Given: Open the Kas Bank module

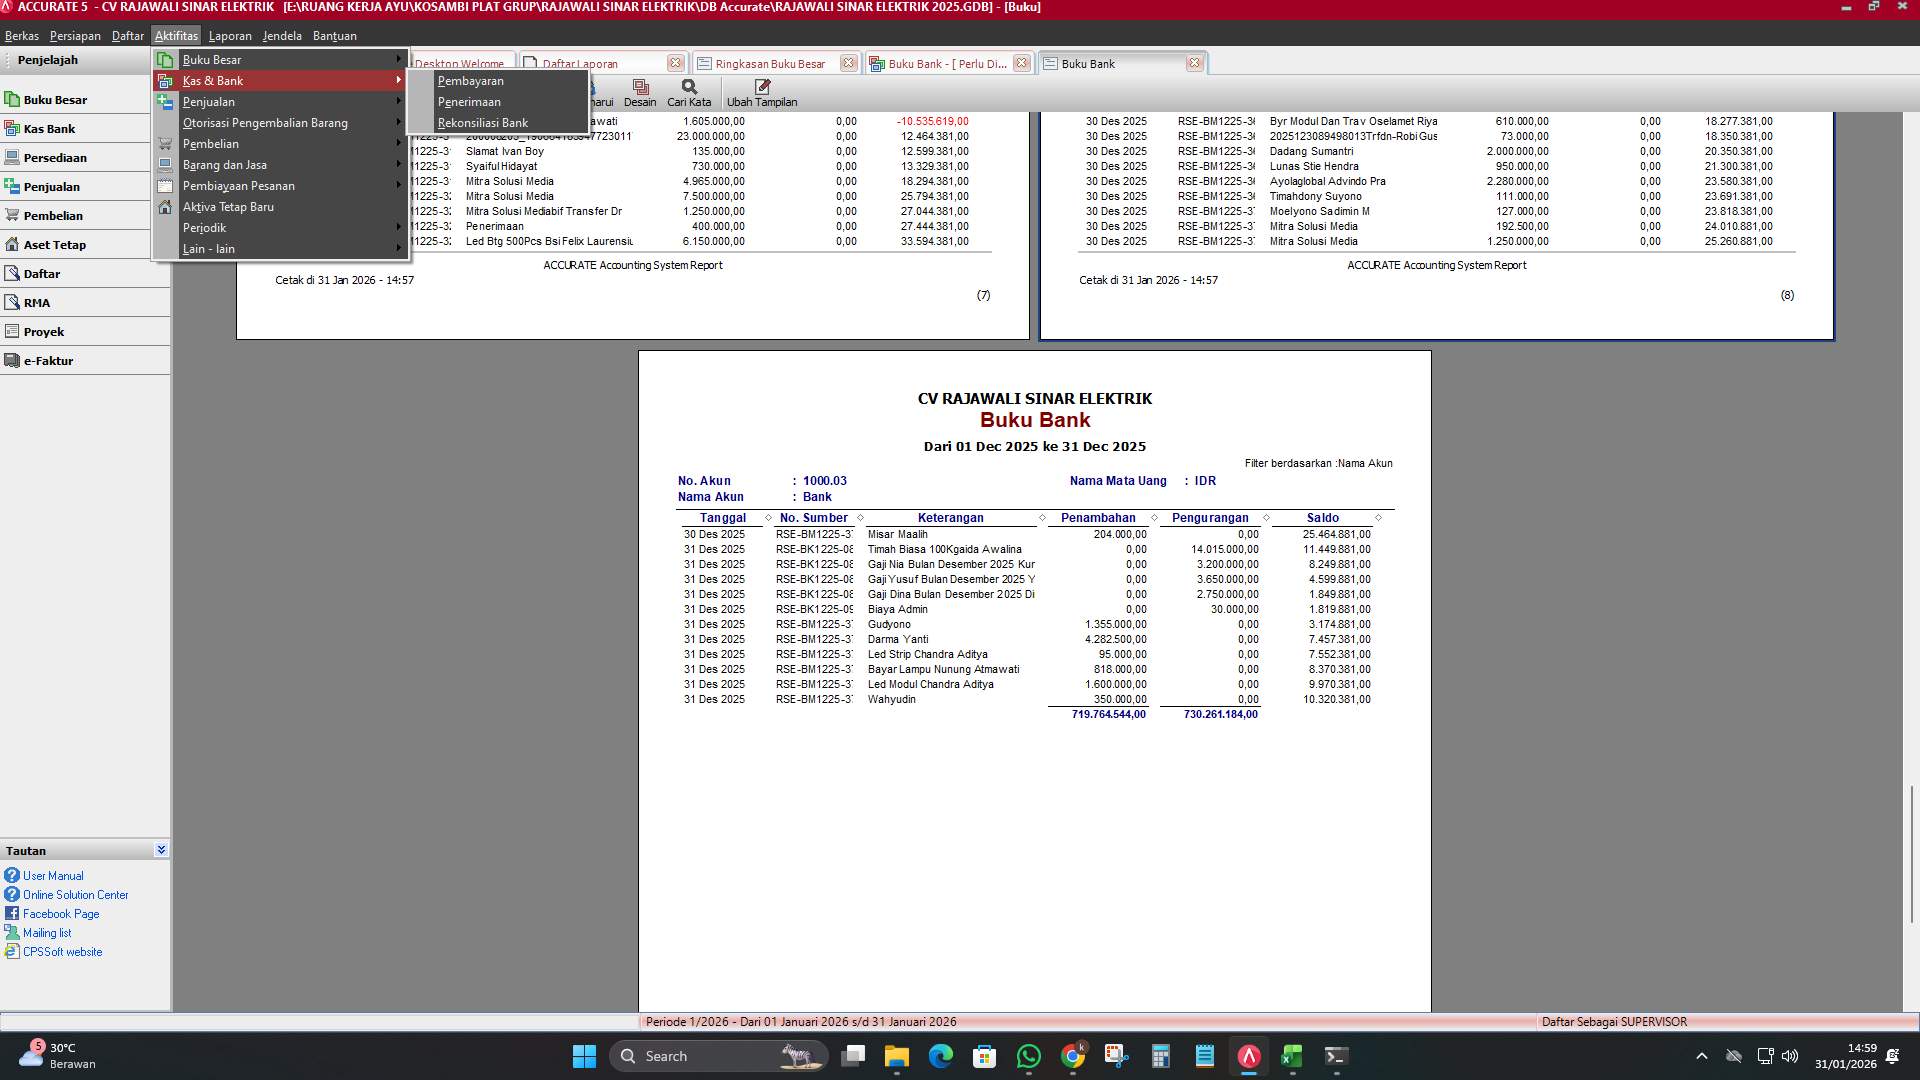Looking at the screenshot, I should pyautogui.click(x=46, y=128).
